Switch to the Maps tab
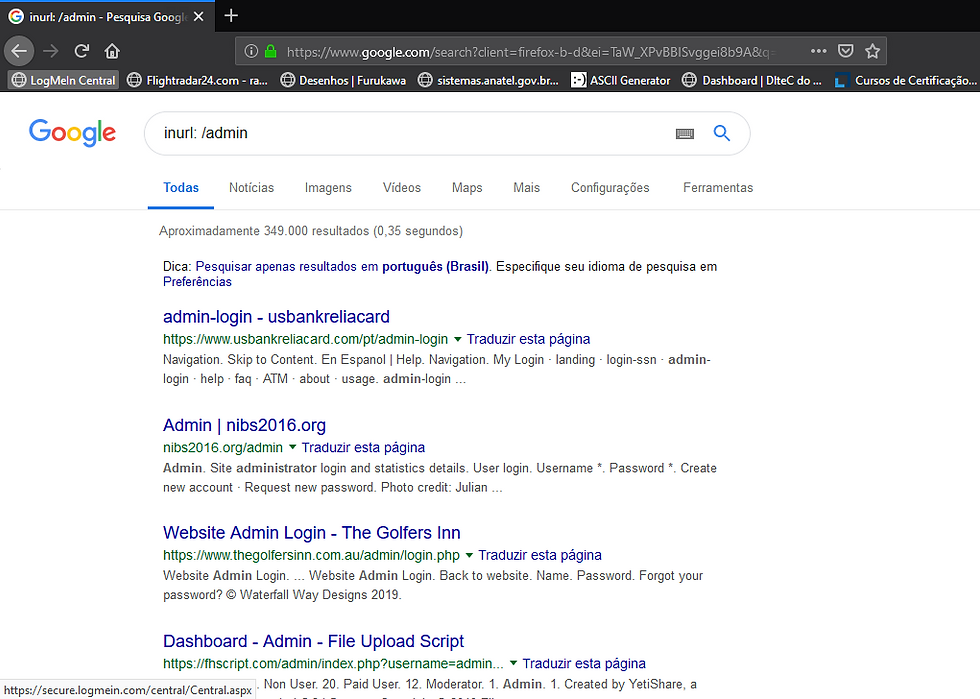 467,188
